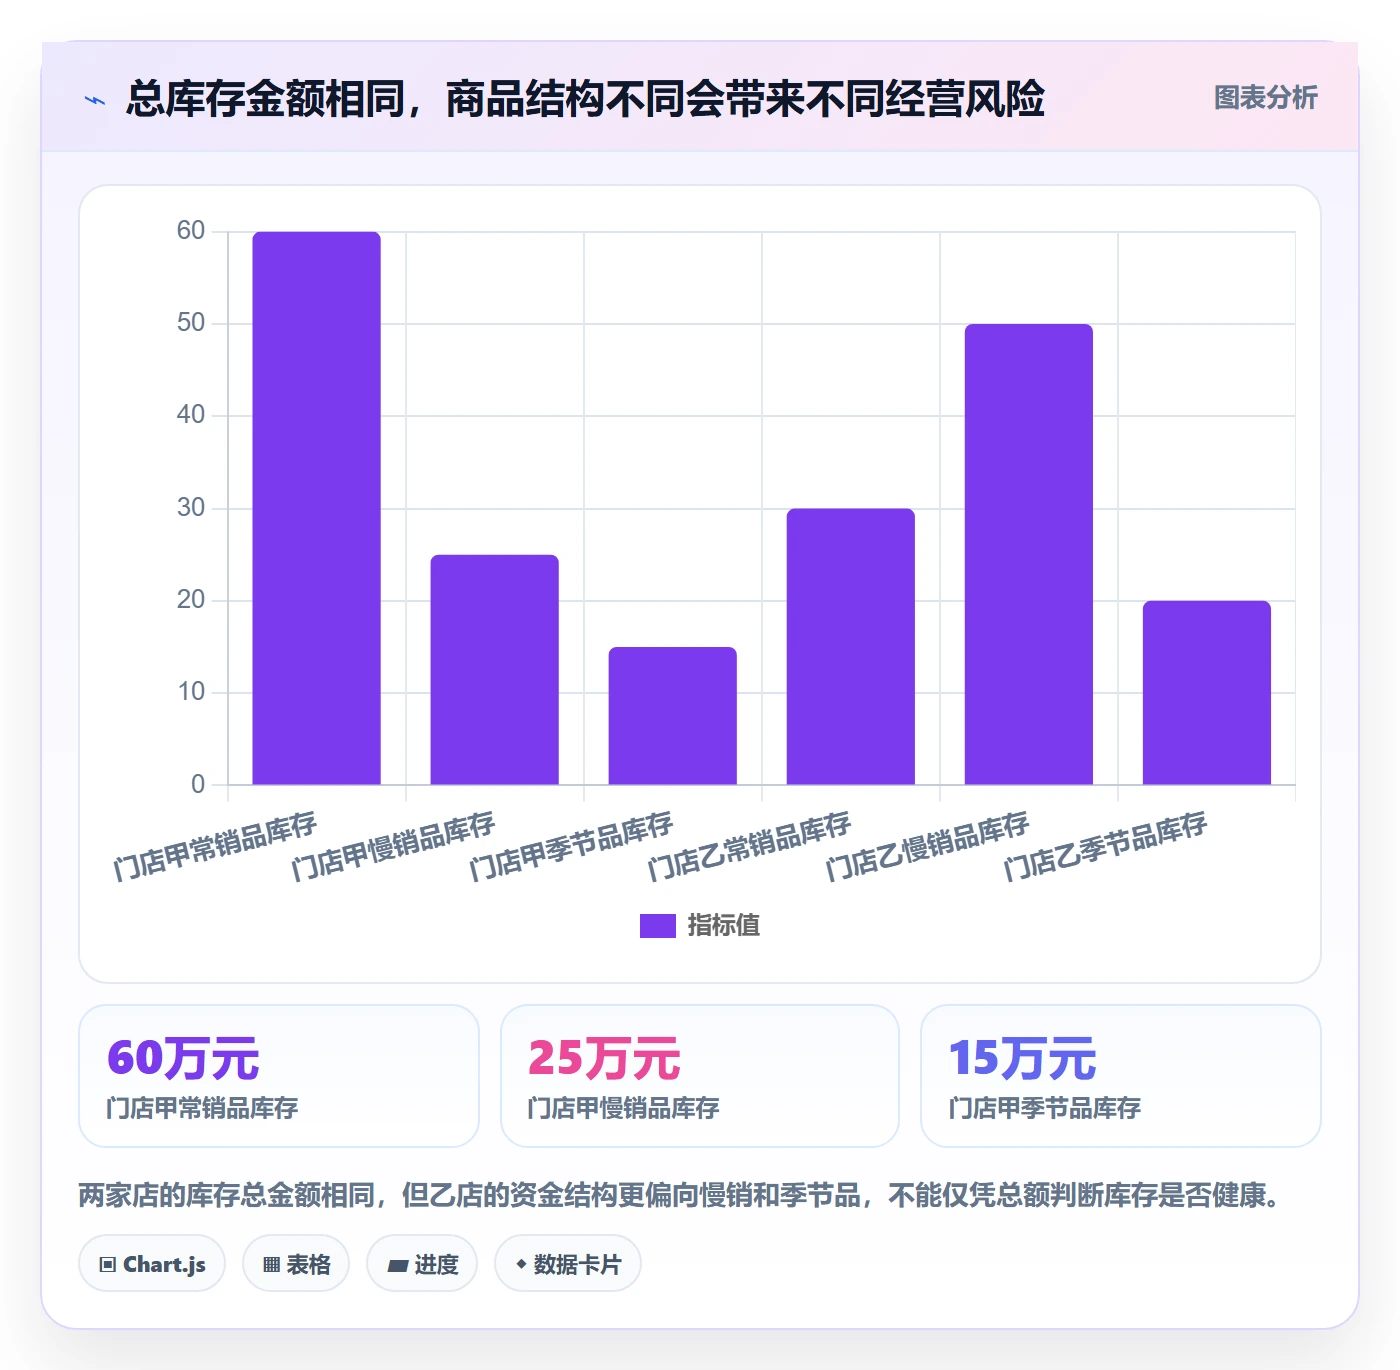Select the 门店乙季节品库存 bar in the chart
Image resolution: width=1400 pixels, height=1370 pixels.
point(1206,693)
